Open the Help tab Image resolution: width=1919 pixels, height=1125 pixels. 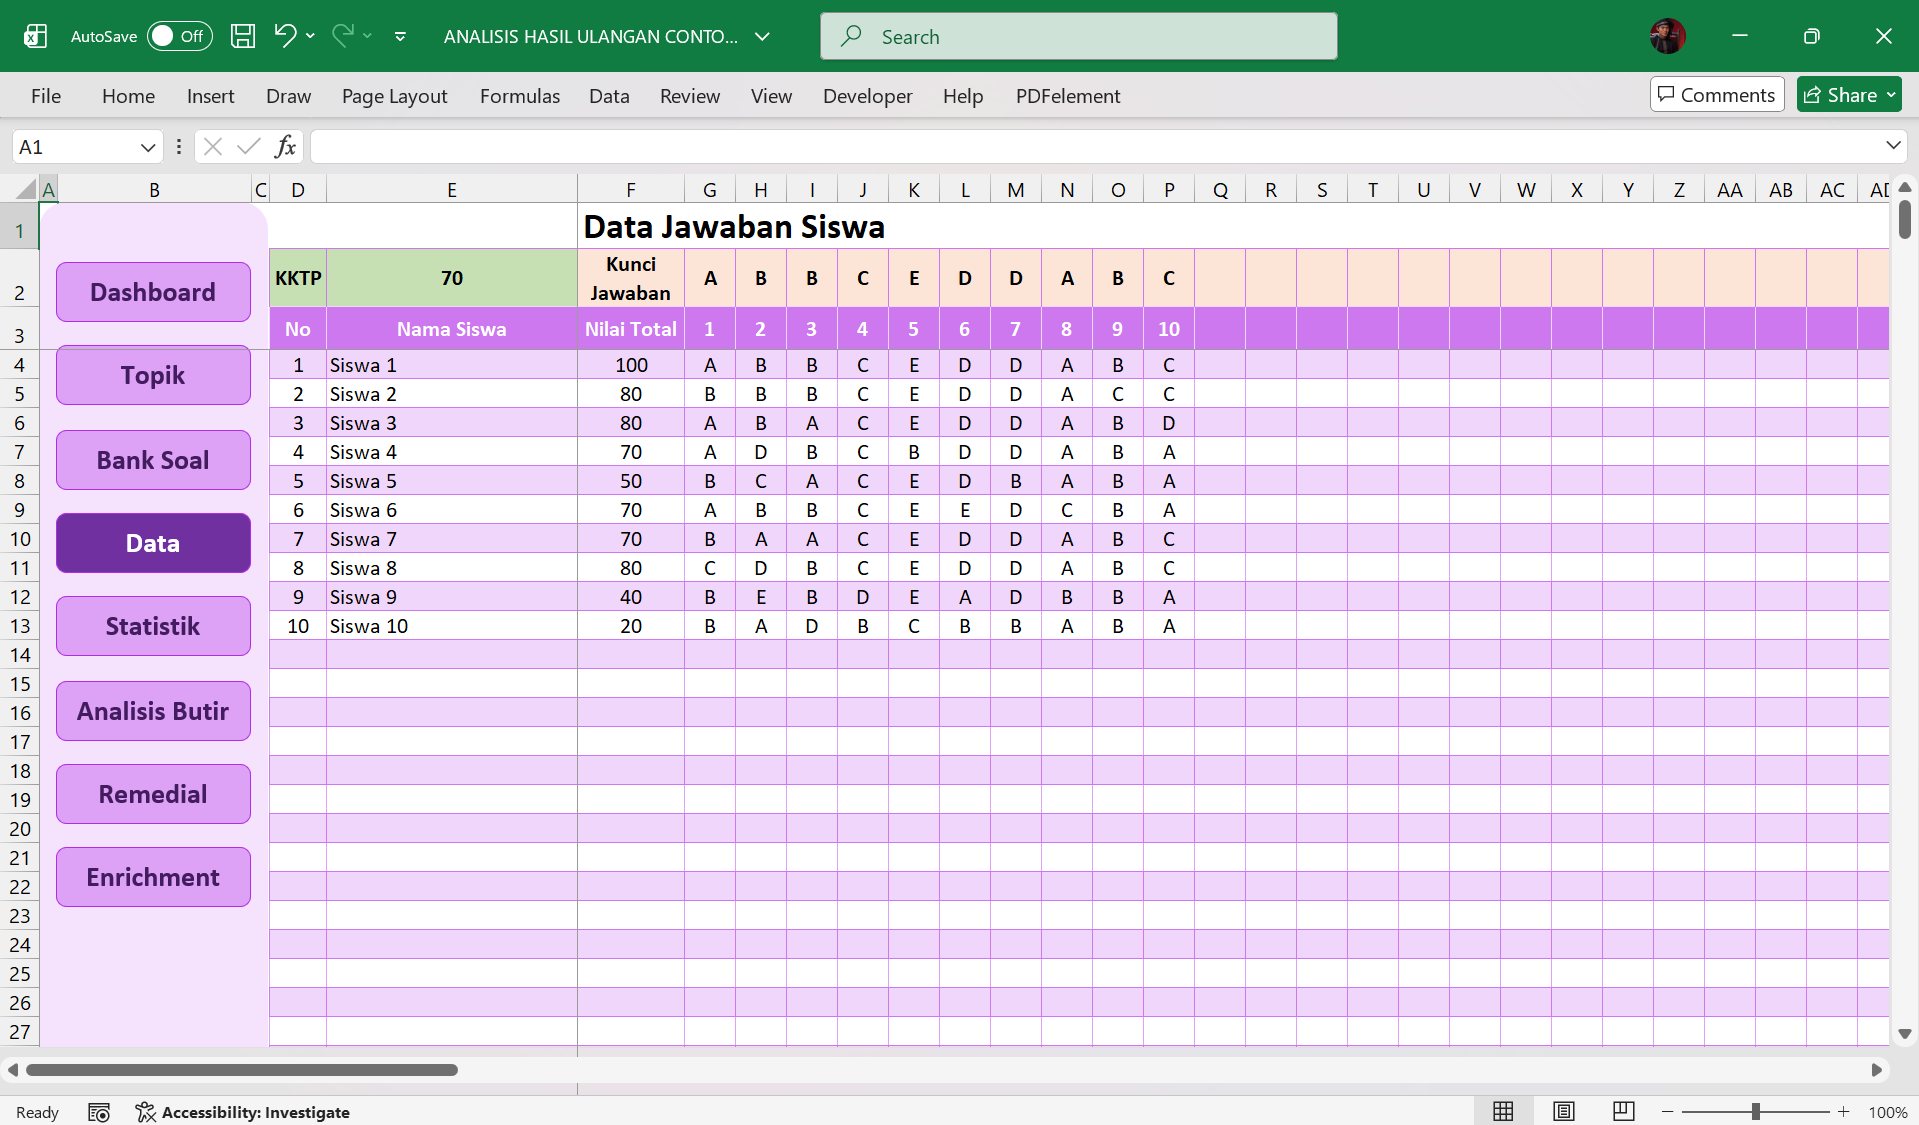pos(962,96)
